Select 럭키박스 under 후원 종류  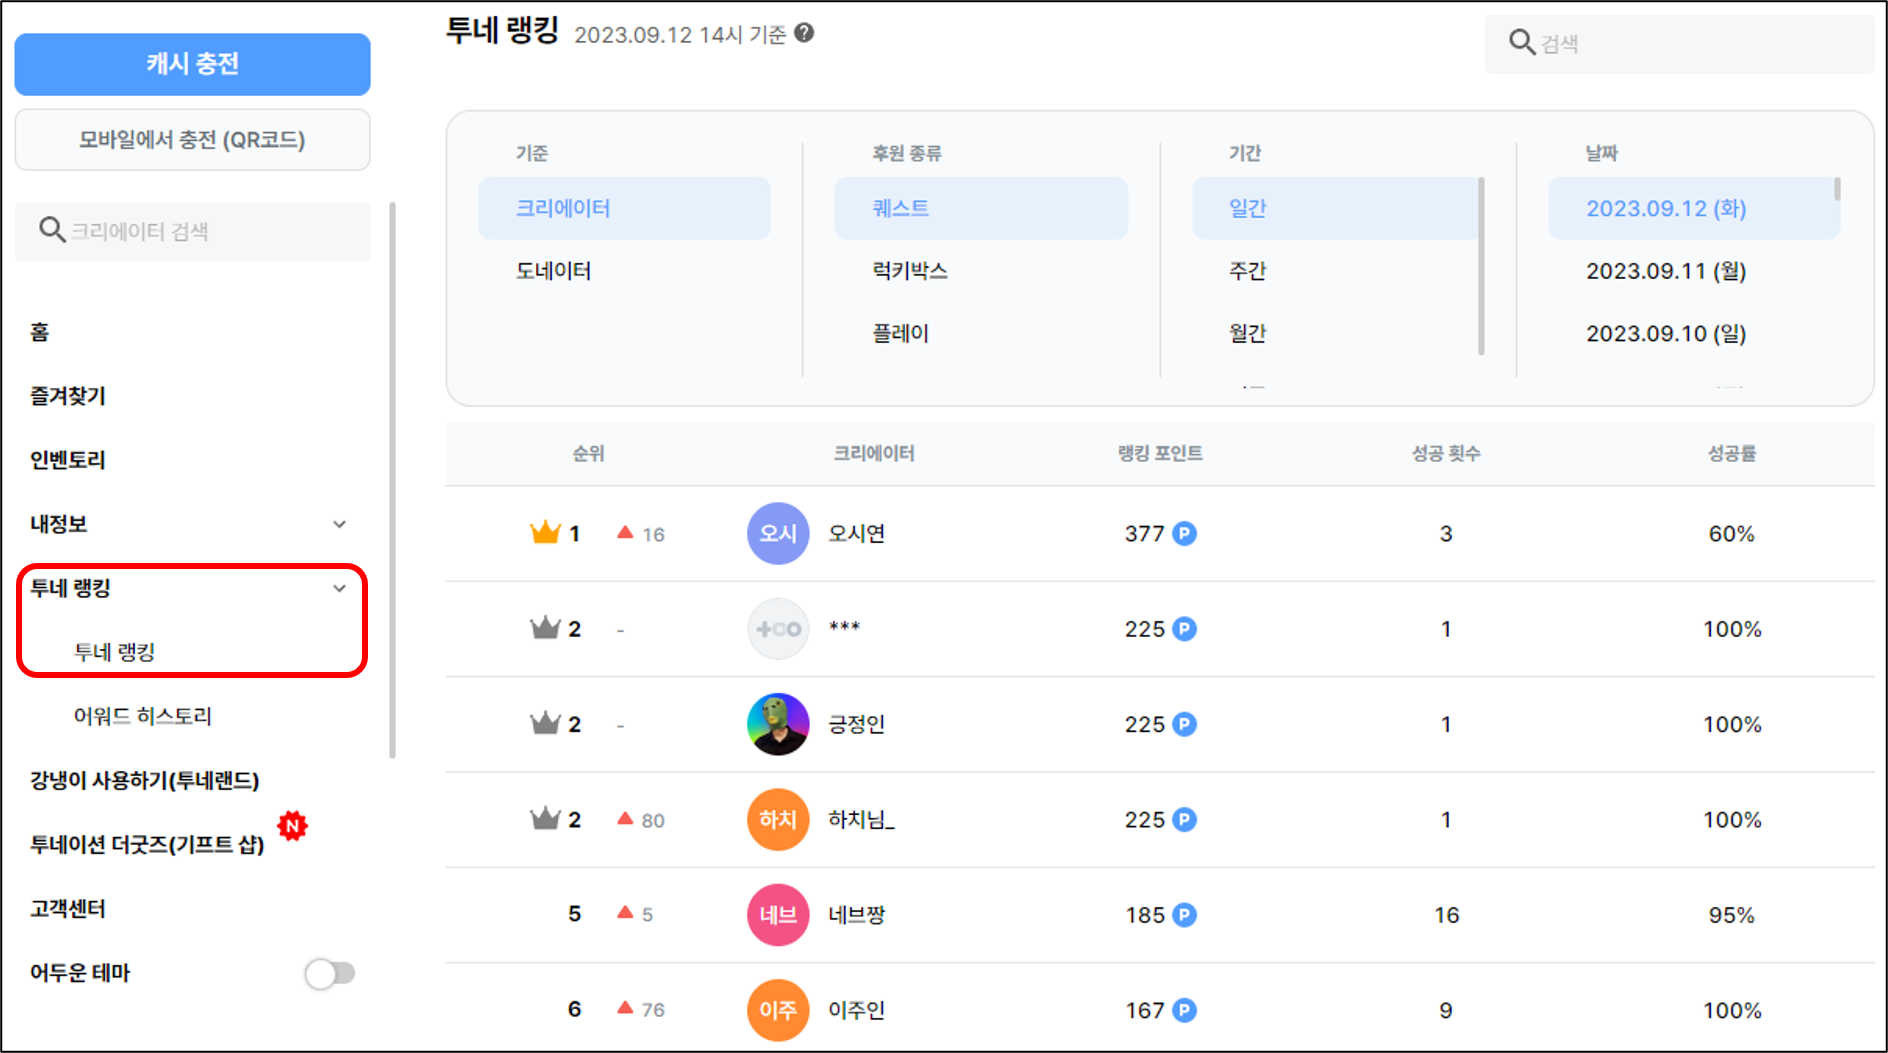(910, 271)
